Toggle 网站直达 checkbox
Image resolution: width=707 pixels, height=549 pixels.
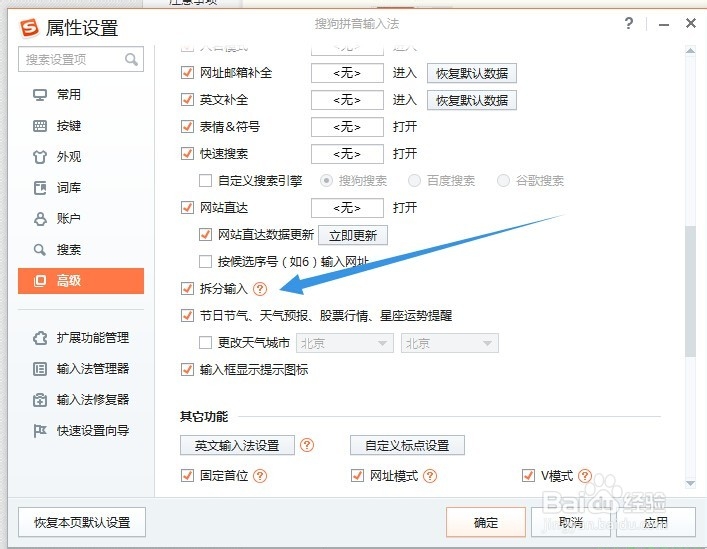pyautogui.click(x=187, y=208)
